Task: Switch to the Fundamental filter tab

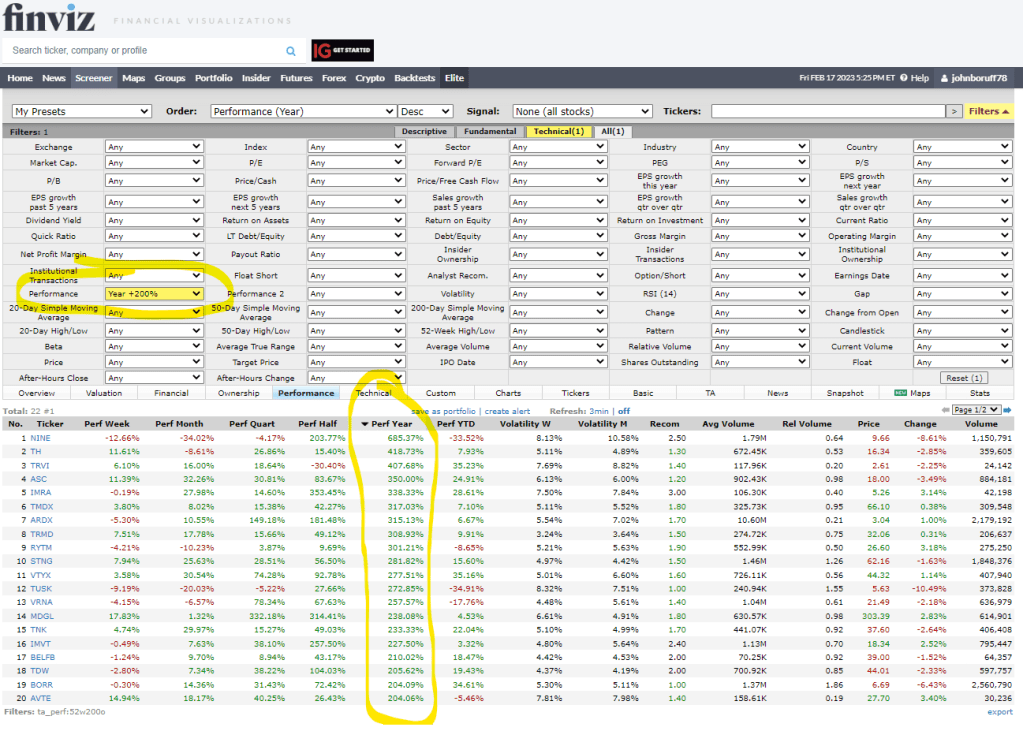Action: pyautogui.click(x=489, y=131)
